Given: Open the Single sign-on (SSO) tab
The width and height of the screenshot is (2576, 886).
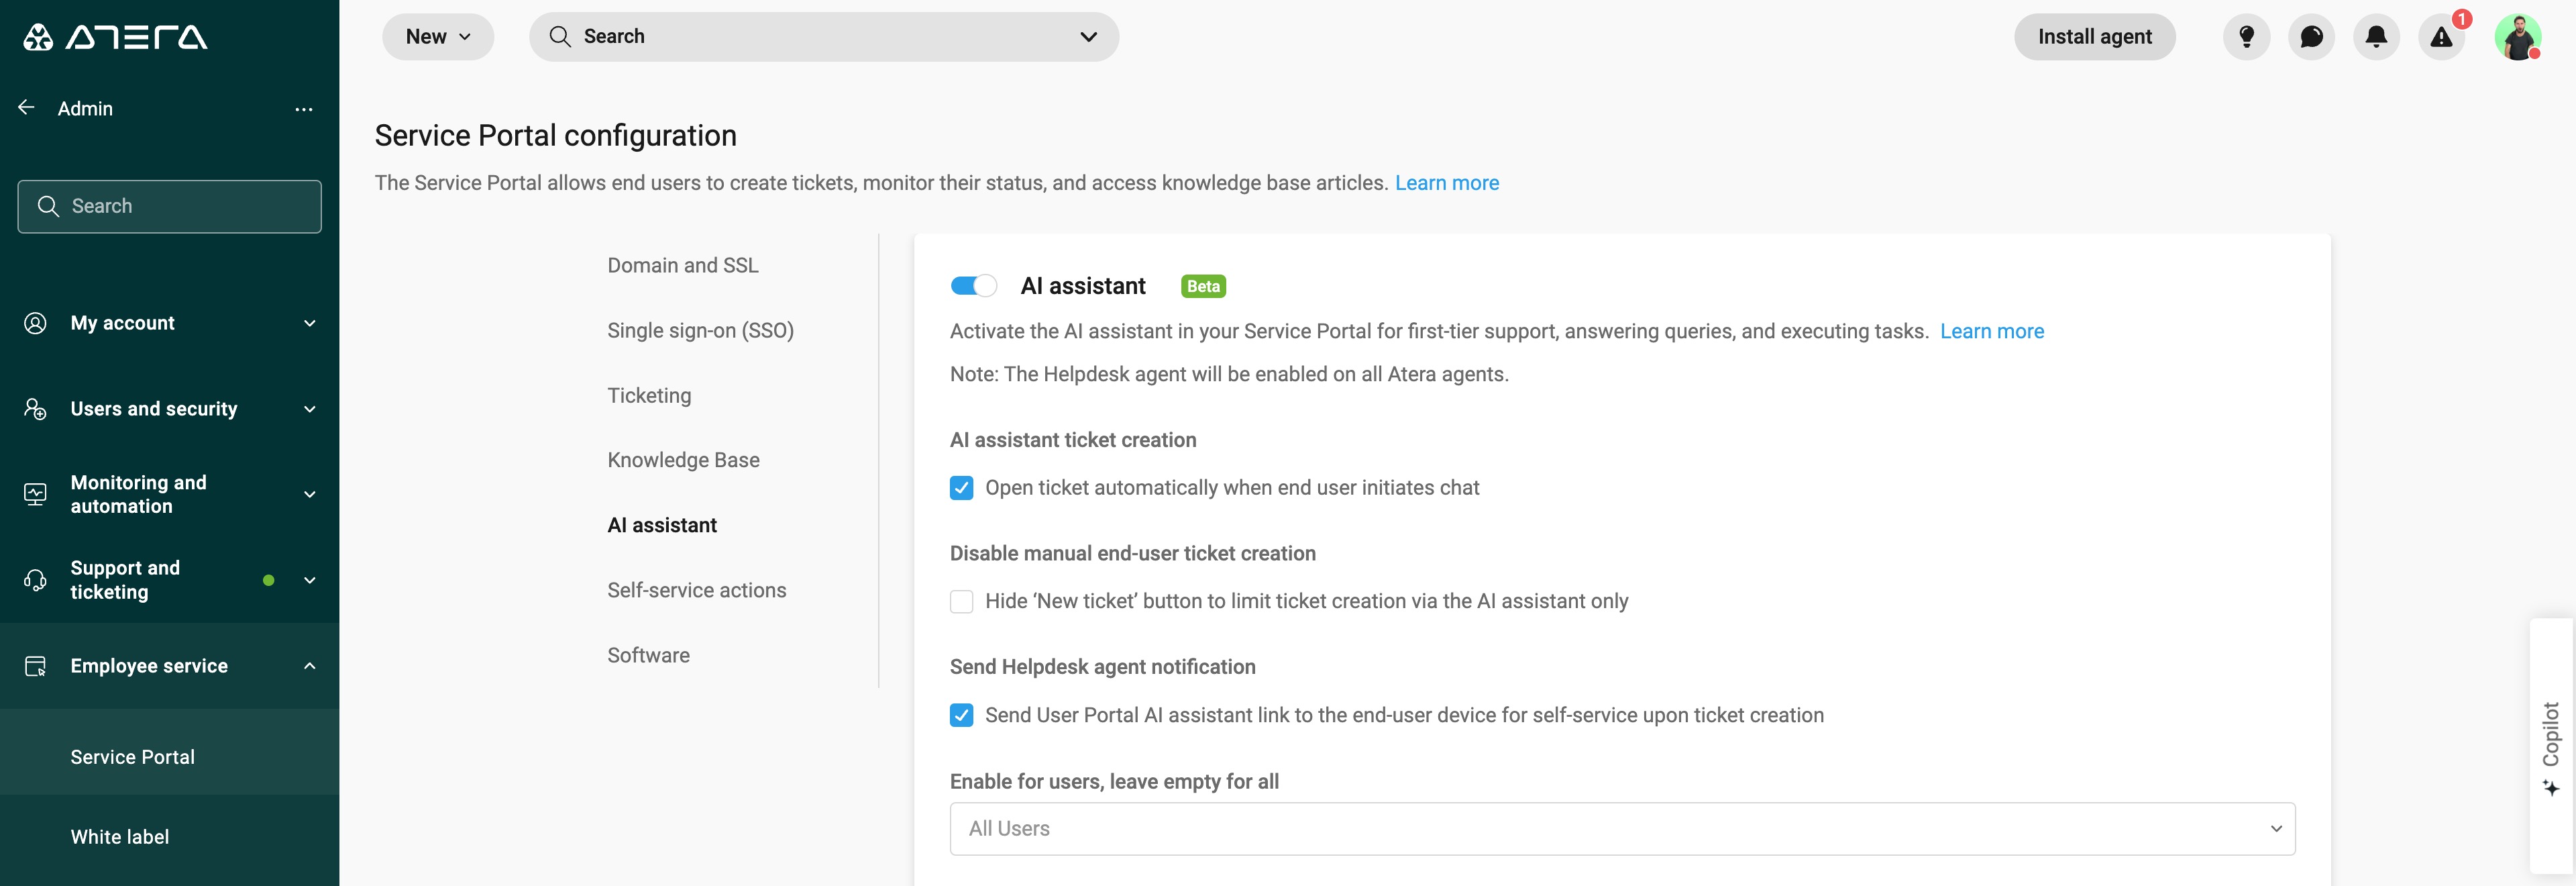Looking at the screenshot, I should click(700, 330).
